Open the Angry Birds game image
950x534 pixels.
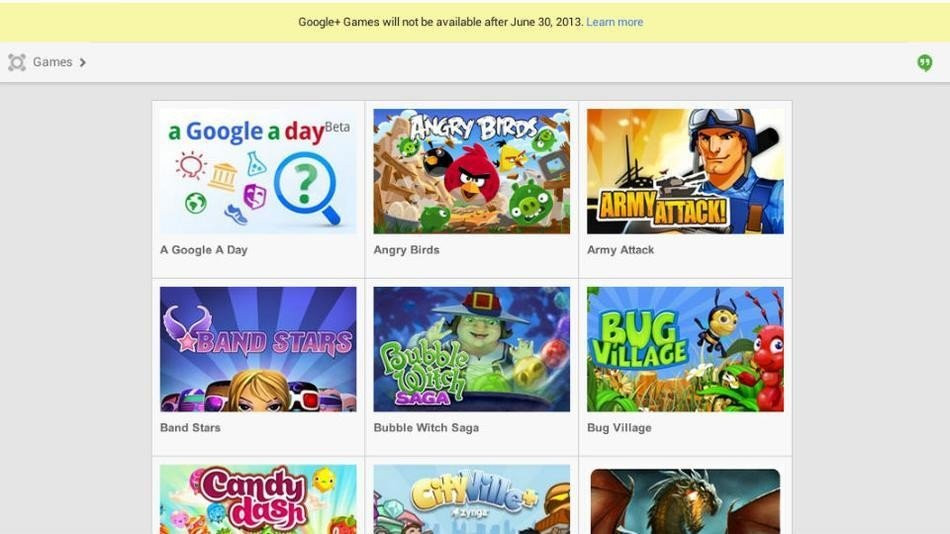coord(471,171)
